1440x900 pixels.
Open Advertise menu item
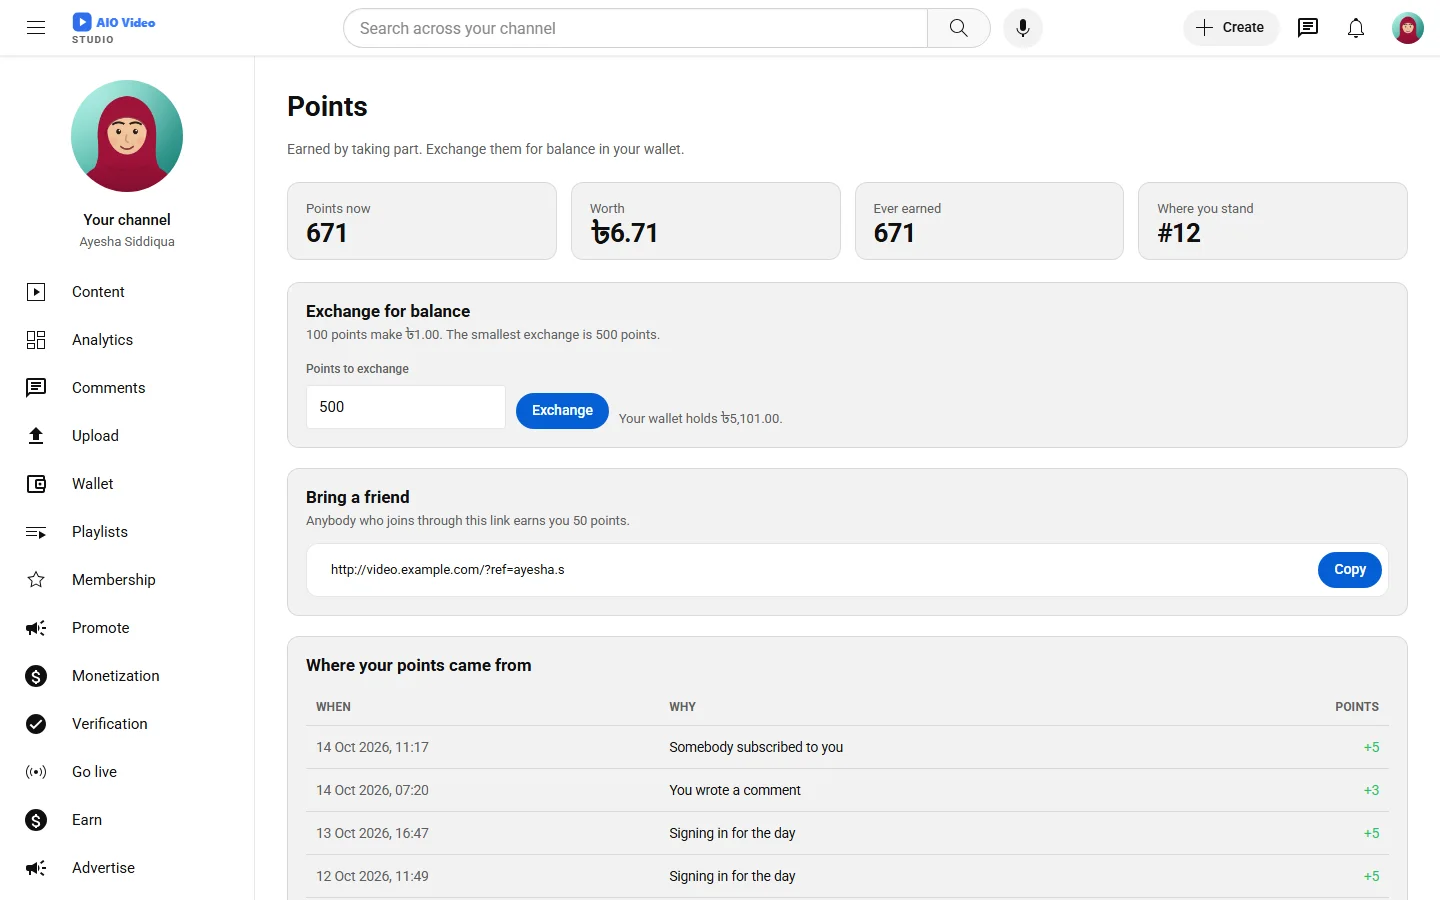(x=127, y=868)
